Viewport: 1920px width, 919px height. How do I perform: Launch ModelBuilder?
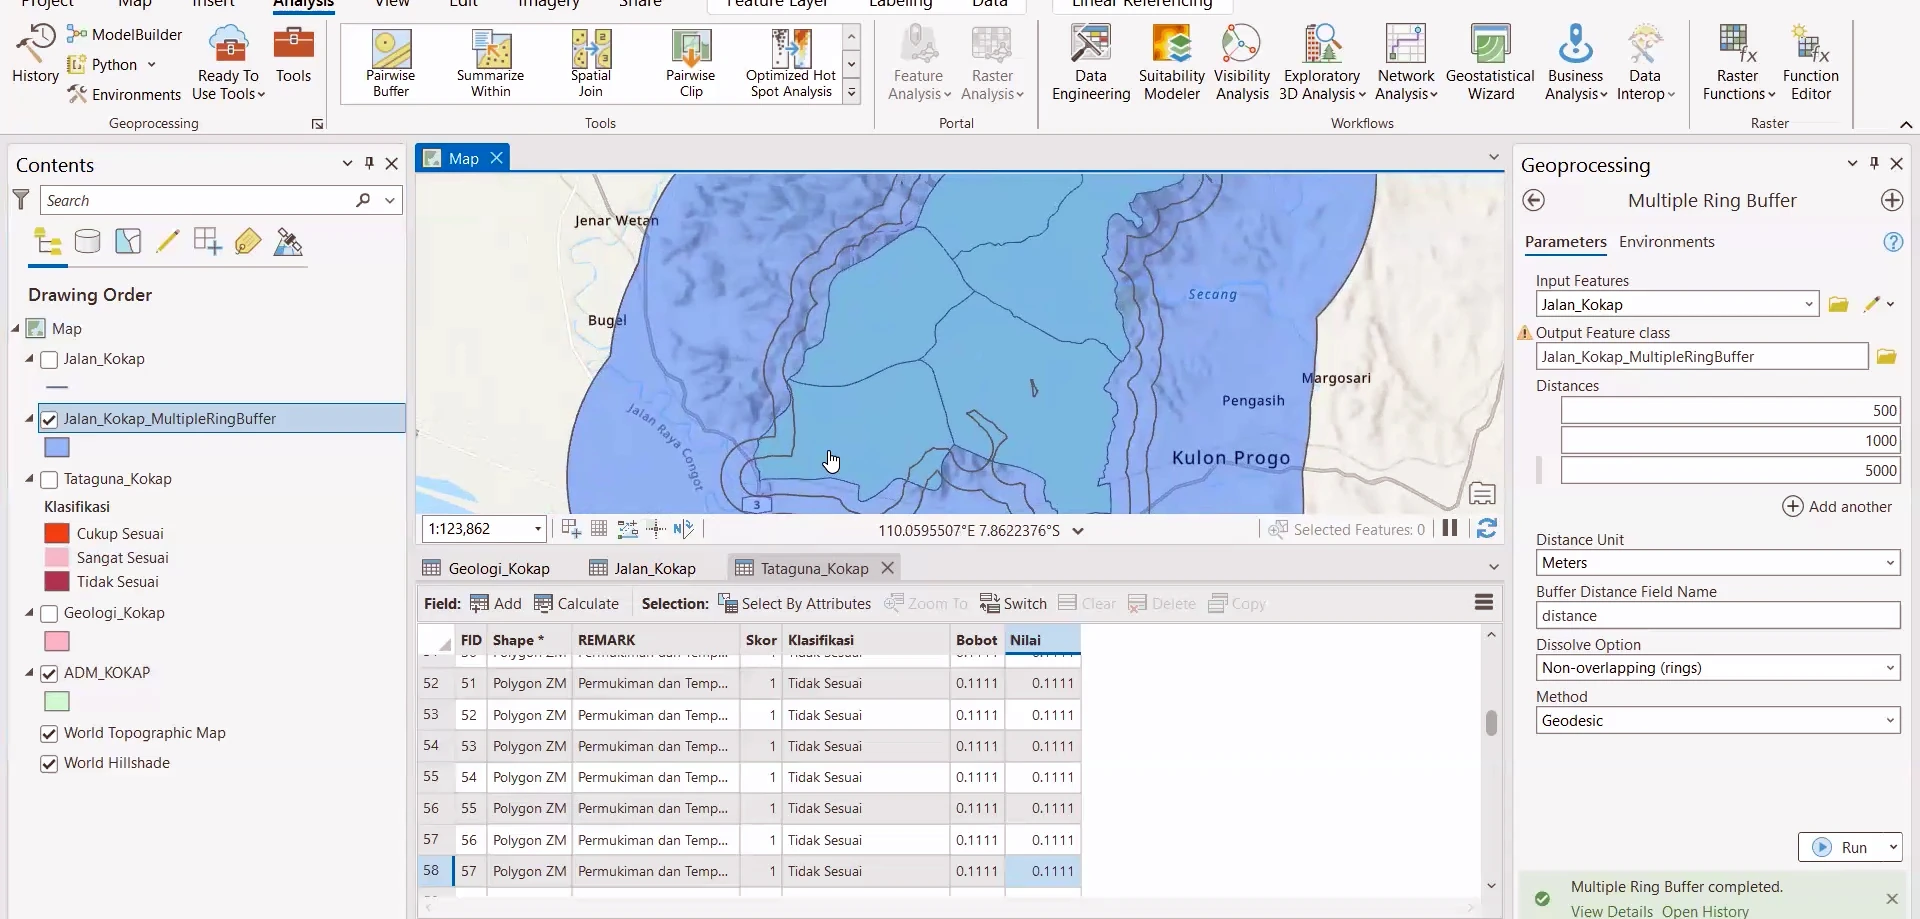click(x=125, y=34)
